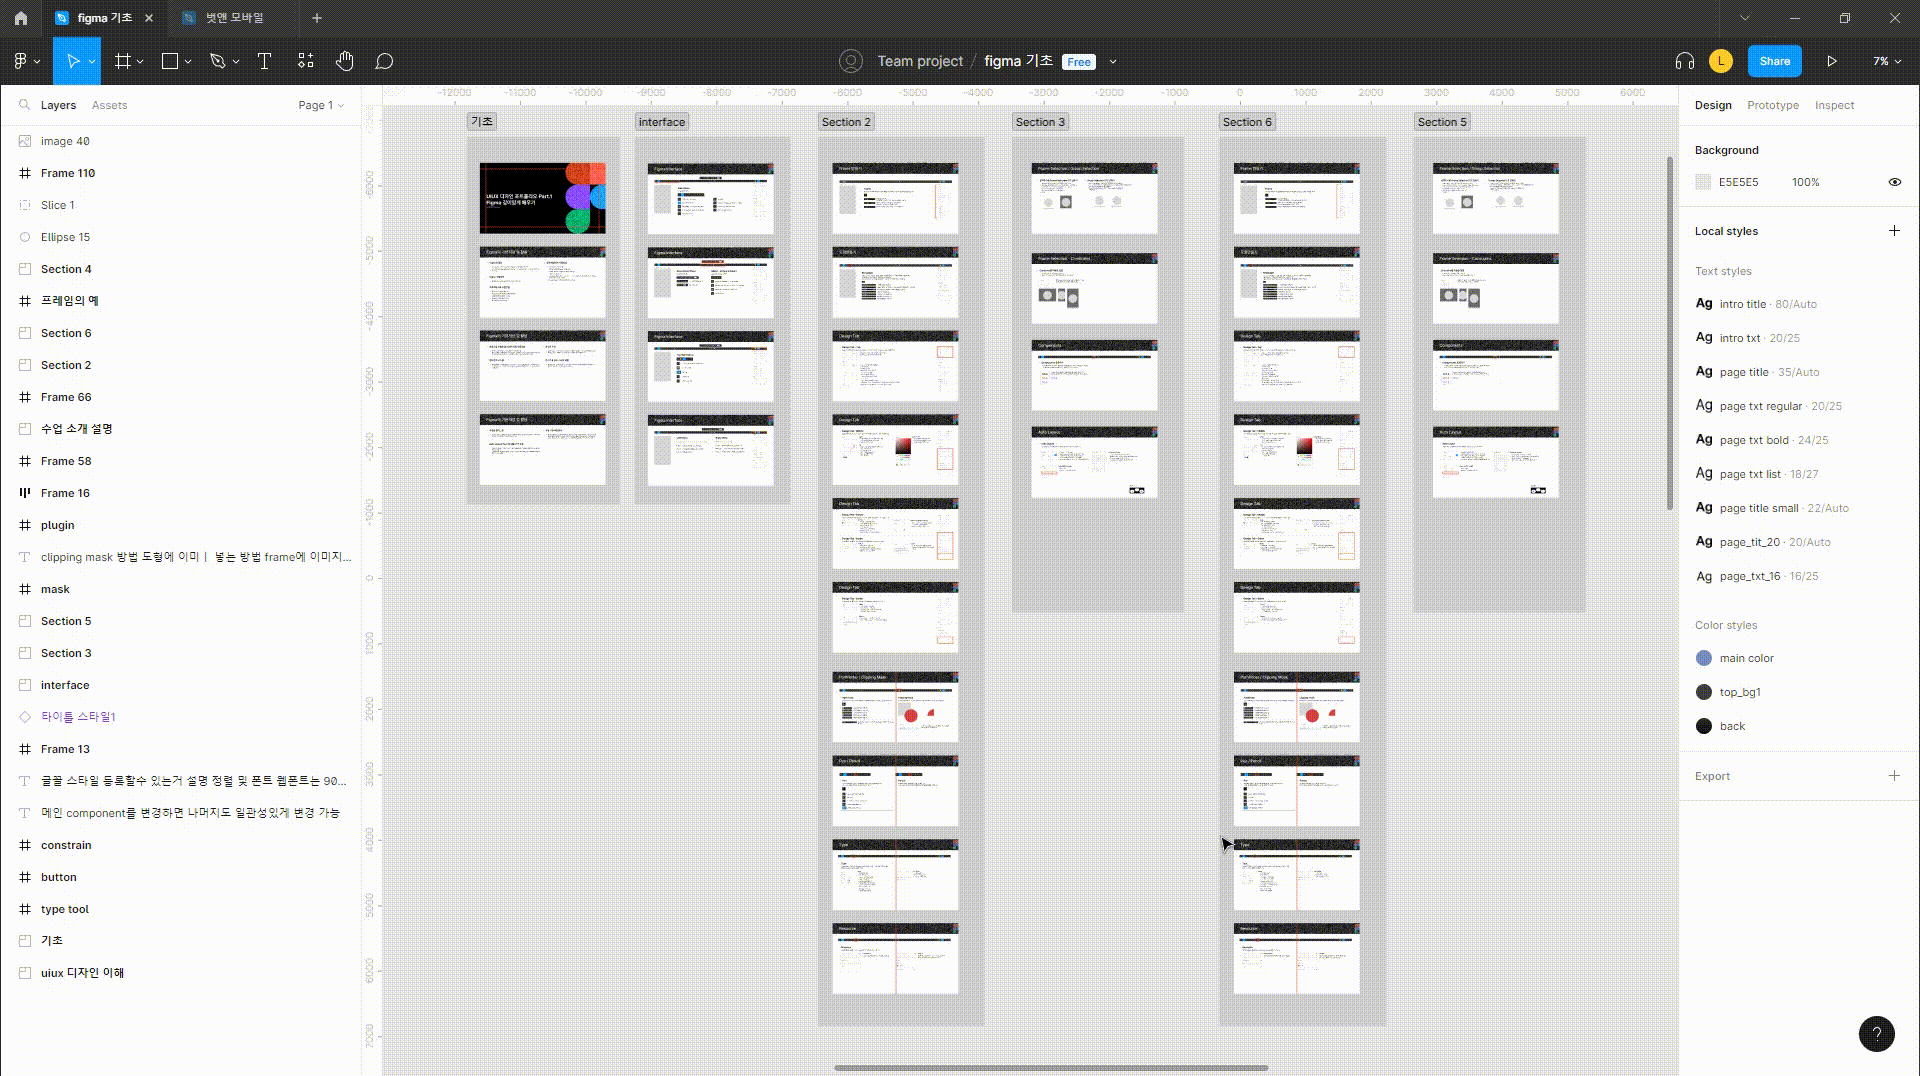This screenshot has height=1076, width=1920.
Task: Open Pen tool options dropdown arrow
Action: 236,62
